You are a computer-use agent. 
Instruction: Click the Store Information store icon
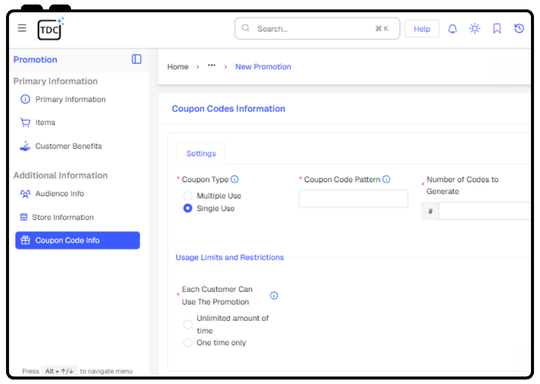point(23,217)
